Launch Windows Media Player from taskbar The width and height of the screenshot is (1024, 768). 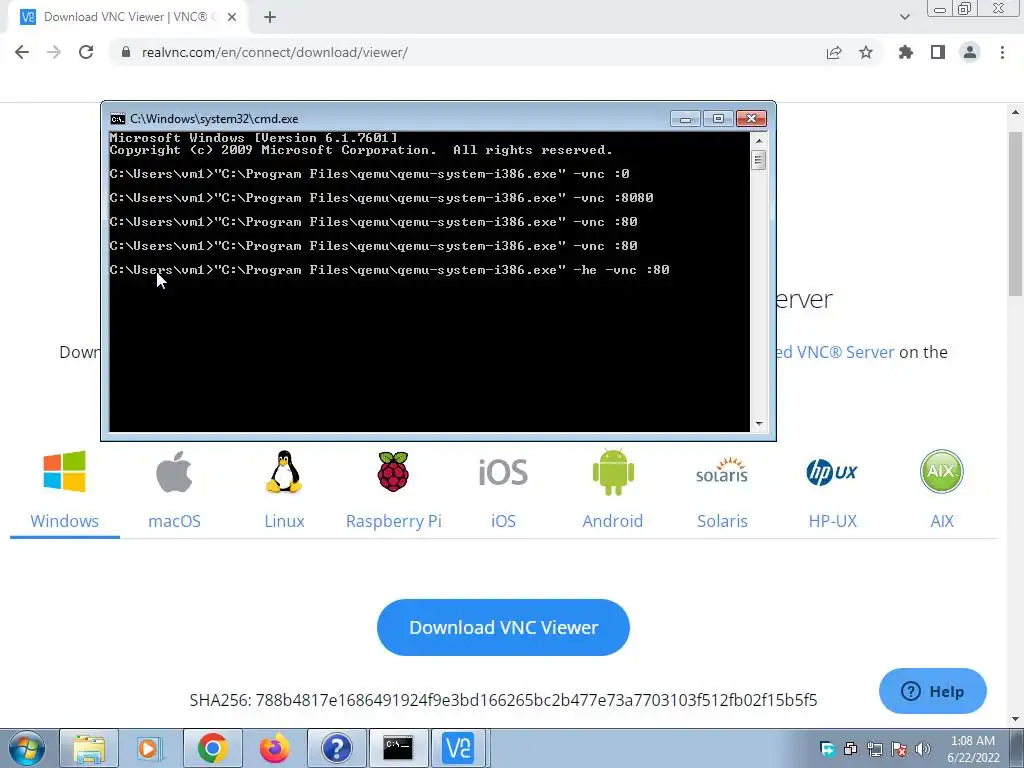(148, 748)
